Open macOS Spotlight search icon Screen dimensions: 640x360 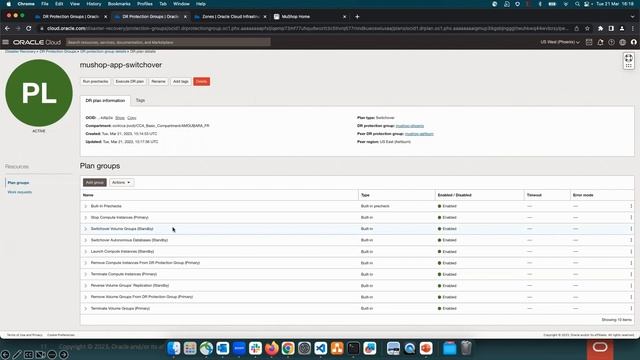(577, 4)
